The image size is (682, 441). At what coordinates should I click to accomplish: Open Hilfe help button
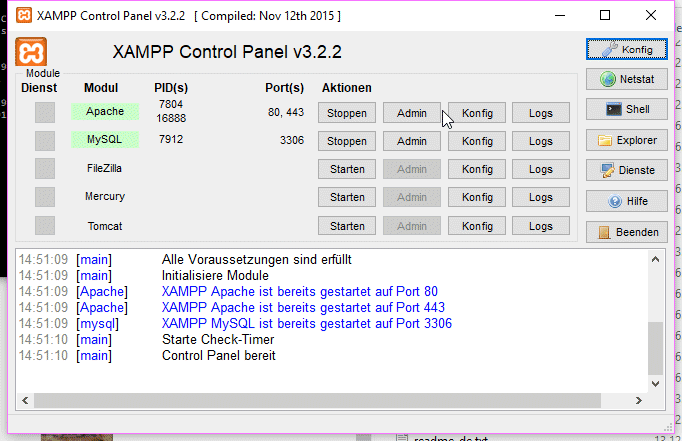click(x=626, y=201)
